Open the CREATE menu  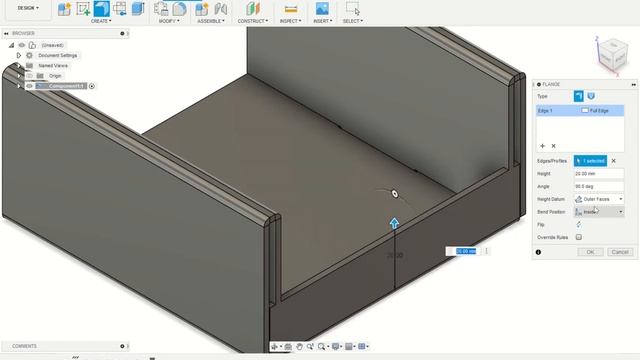point(101,21)
